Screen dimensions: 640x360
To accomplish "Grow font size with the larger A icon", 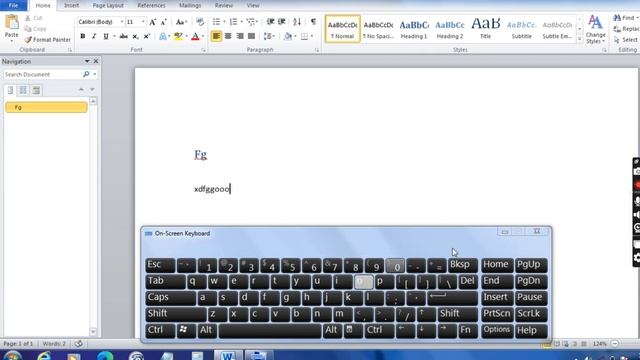I will pos(152,22).
